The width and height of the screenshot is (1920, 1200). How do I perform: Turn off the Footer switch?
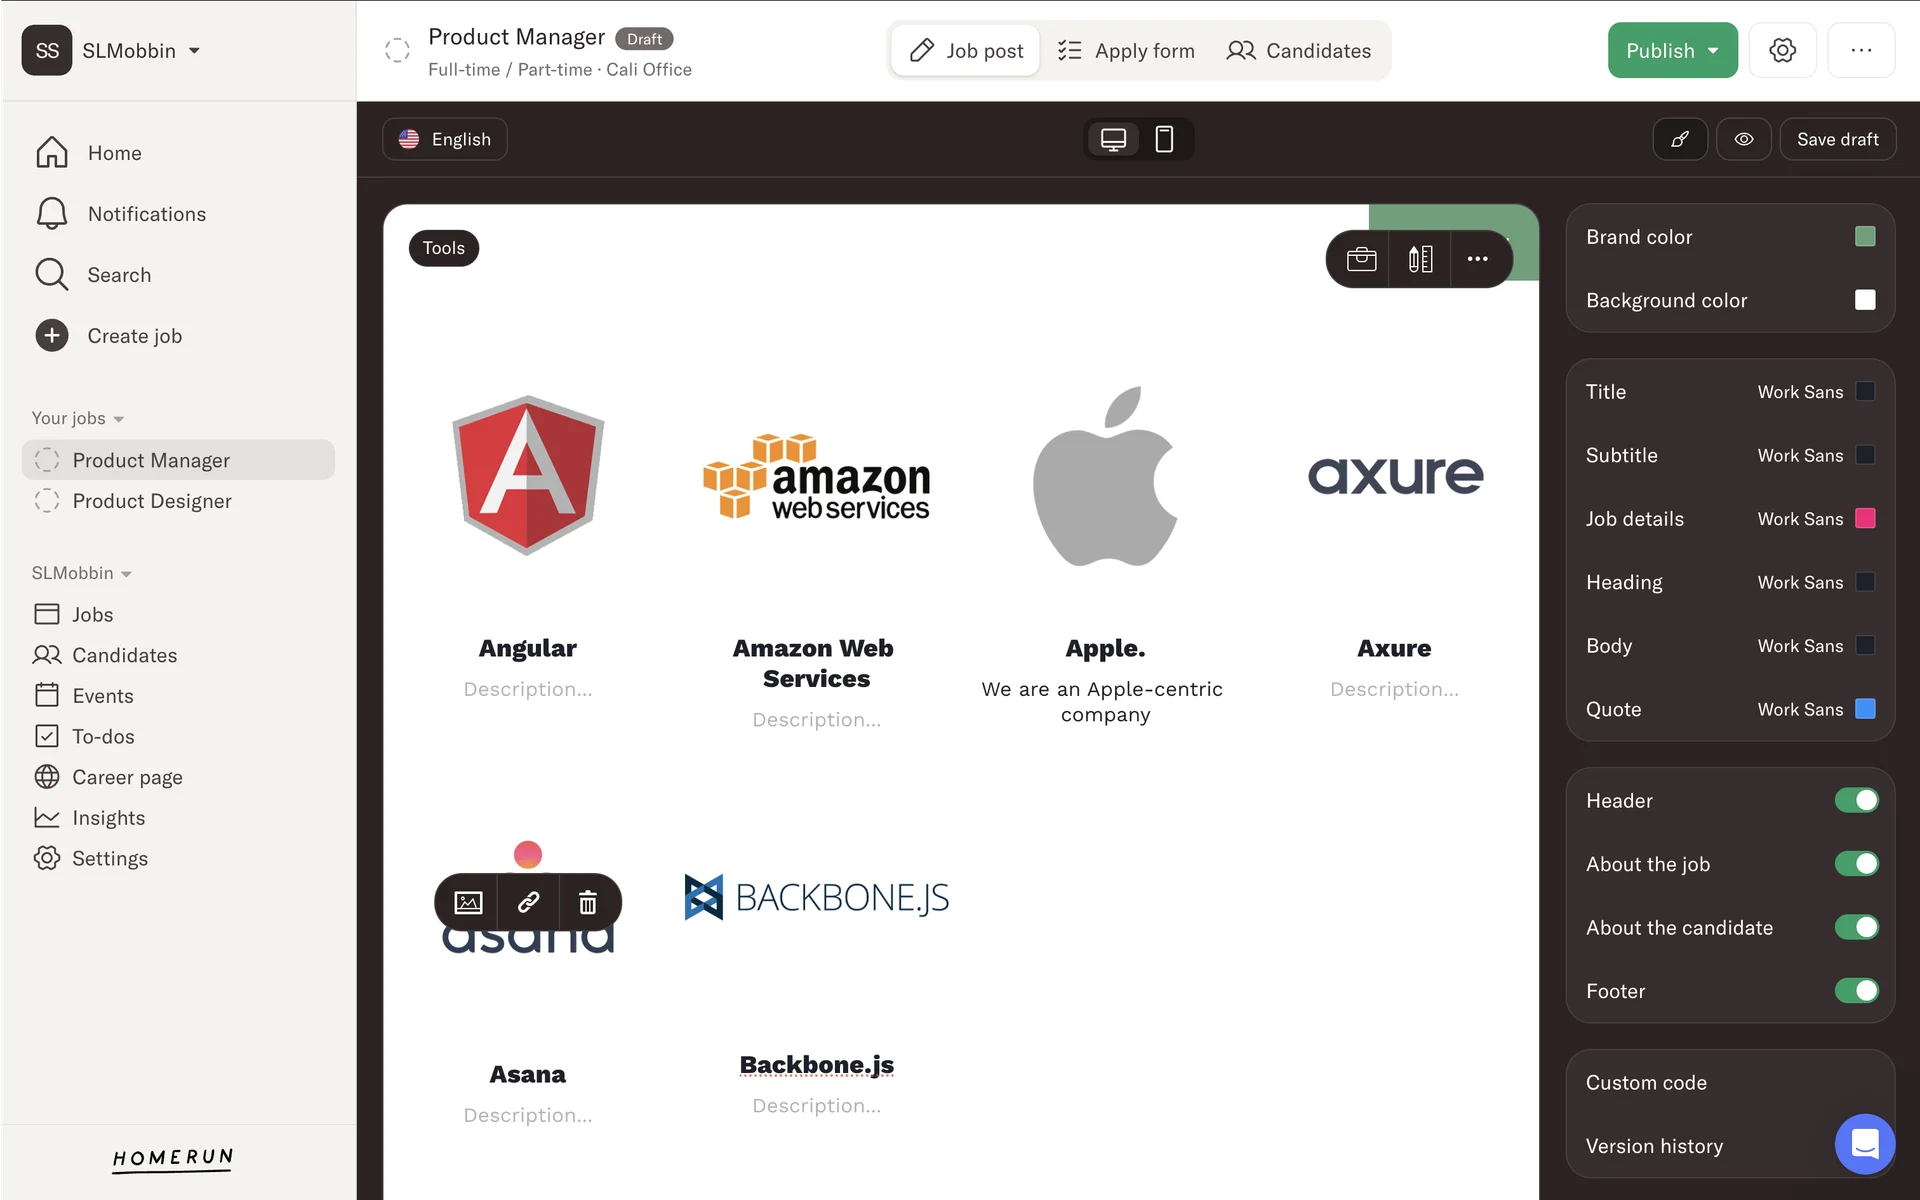click(1856, 991)
